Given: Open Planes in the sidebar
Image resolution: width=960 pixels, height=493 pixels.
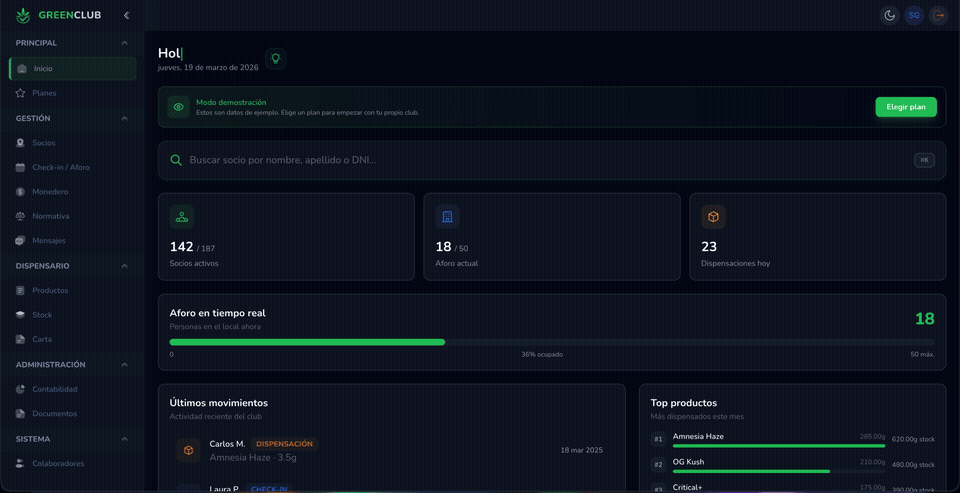Looking at the screenshot, I should [x=73, y=93].
